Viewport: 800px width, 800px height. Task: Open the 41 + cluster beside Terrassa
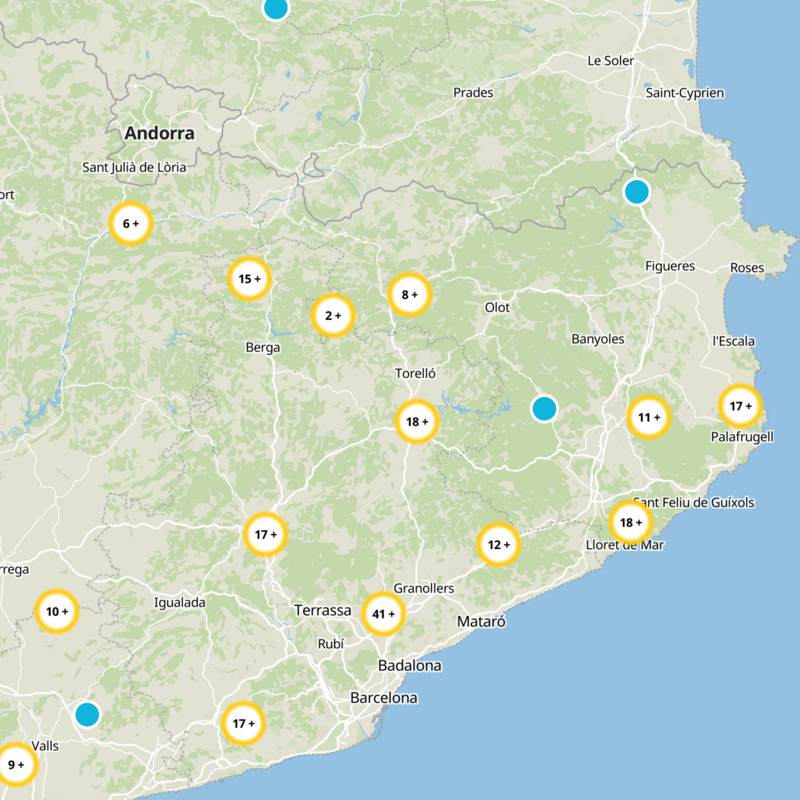[x=383, y=614]
